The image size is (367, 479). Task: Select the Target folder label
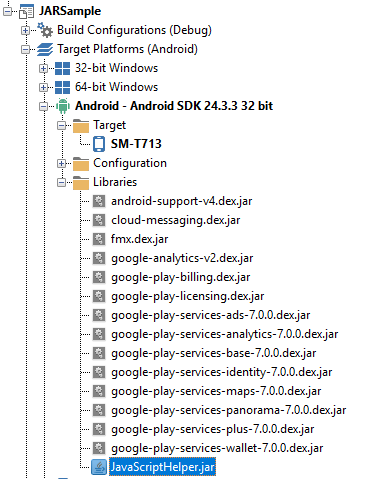[109, 126]
